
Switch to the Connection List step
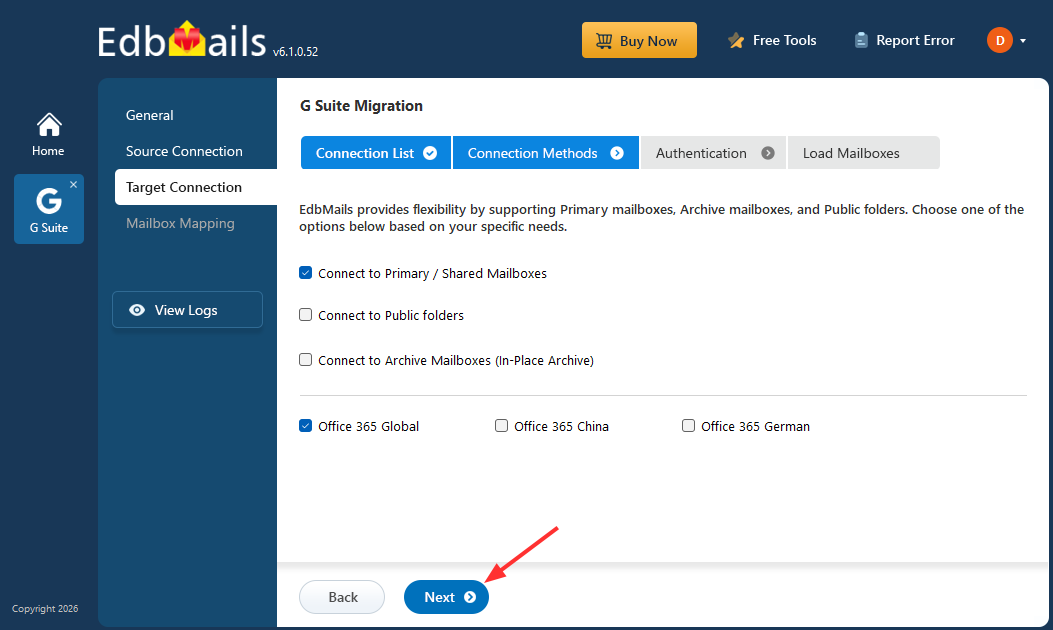tap(375, 153)
